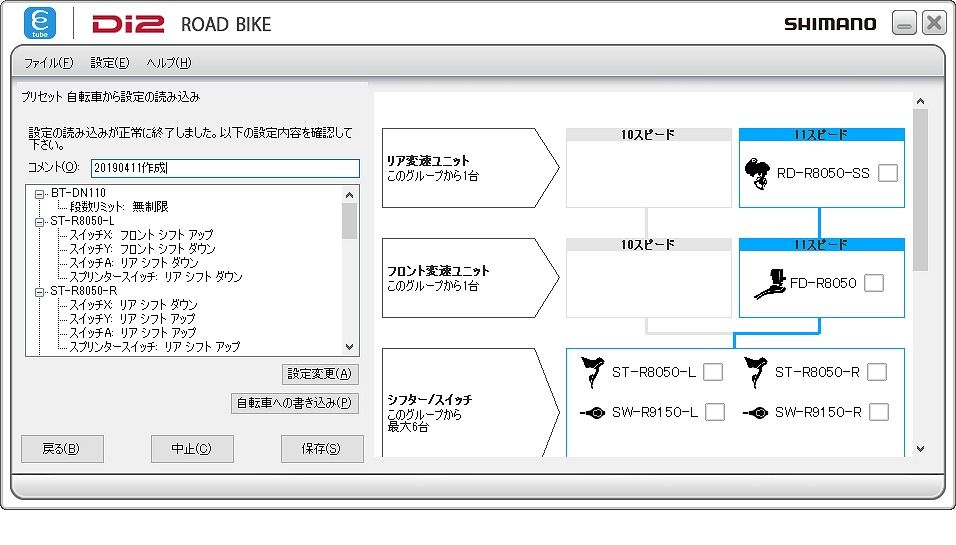Select スイッチA: リア シフト ダウン row
The width and height of the screenshot is (956, 545).
tap(134, 263)
